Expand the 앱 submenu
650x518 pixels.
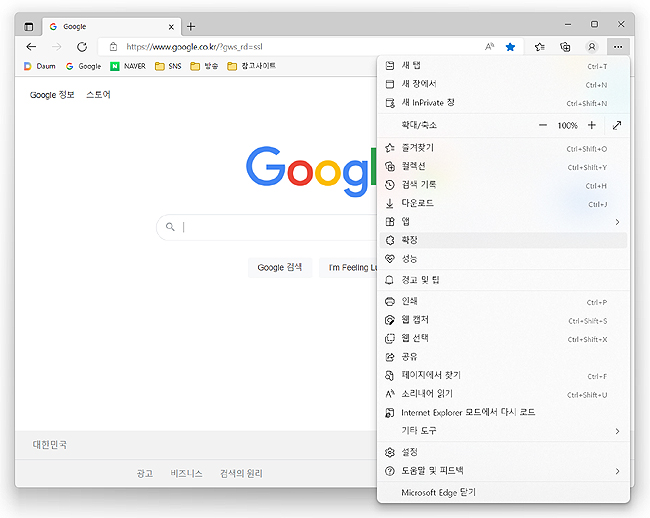point(503,222)
